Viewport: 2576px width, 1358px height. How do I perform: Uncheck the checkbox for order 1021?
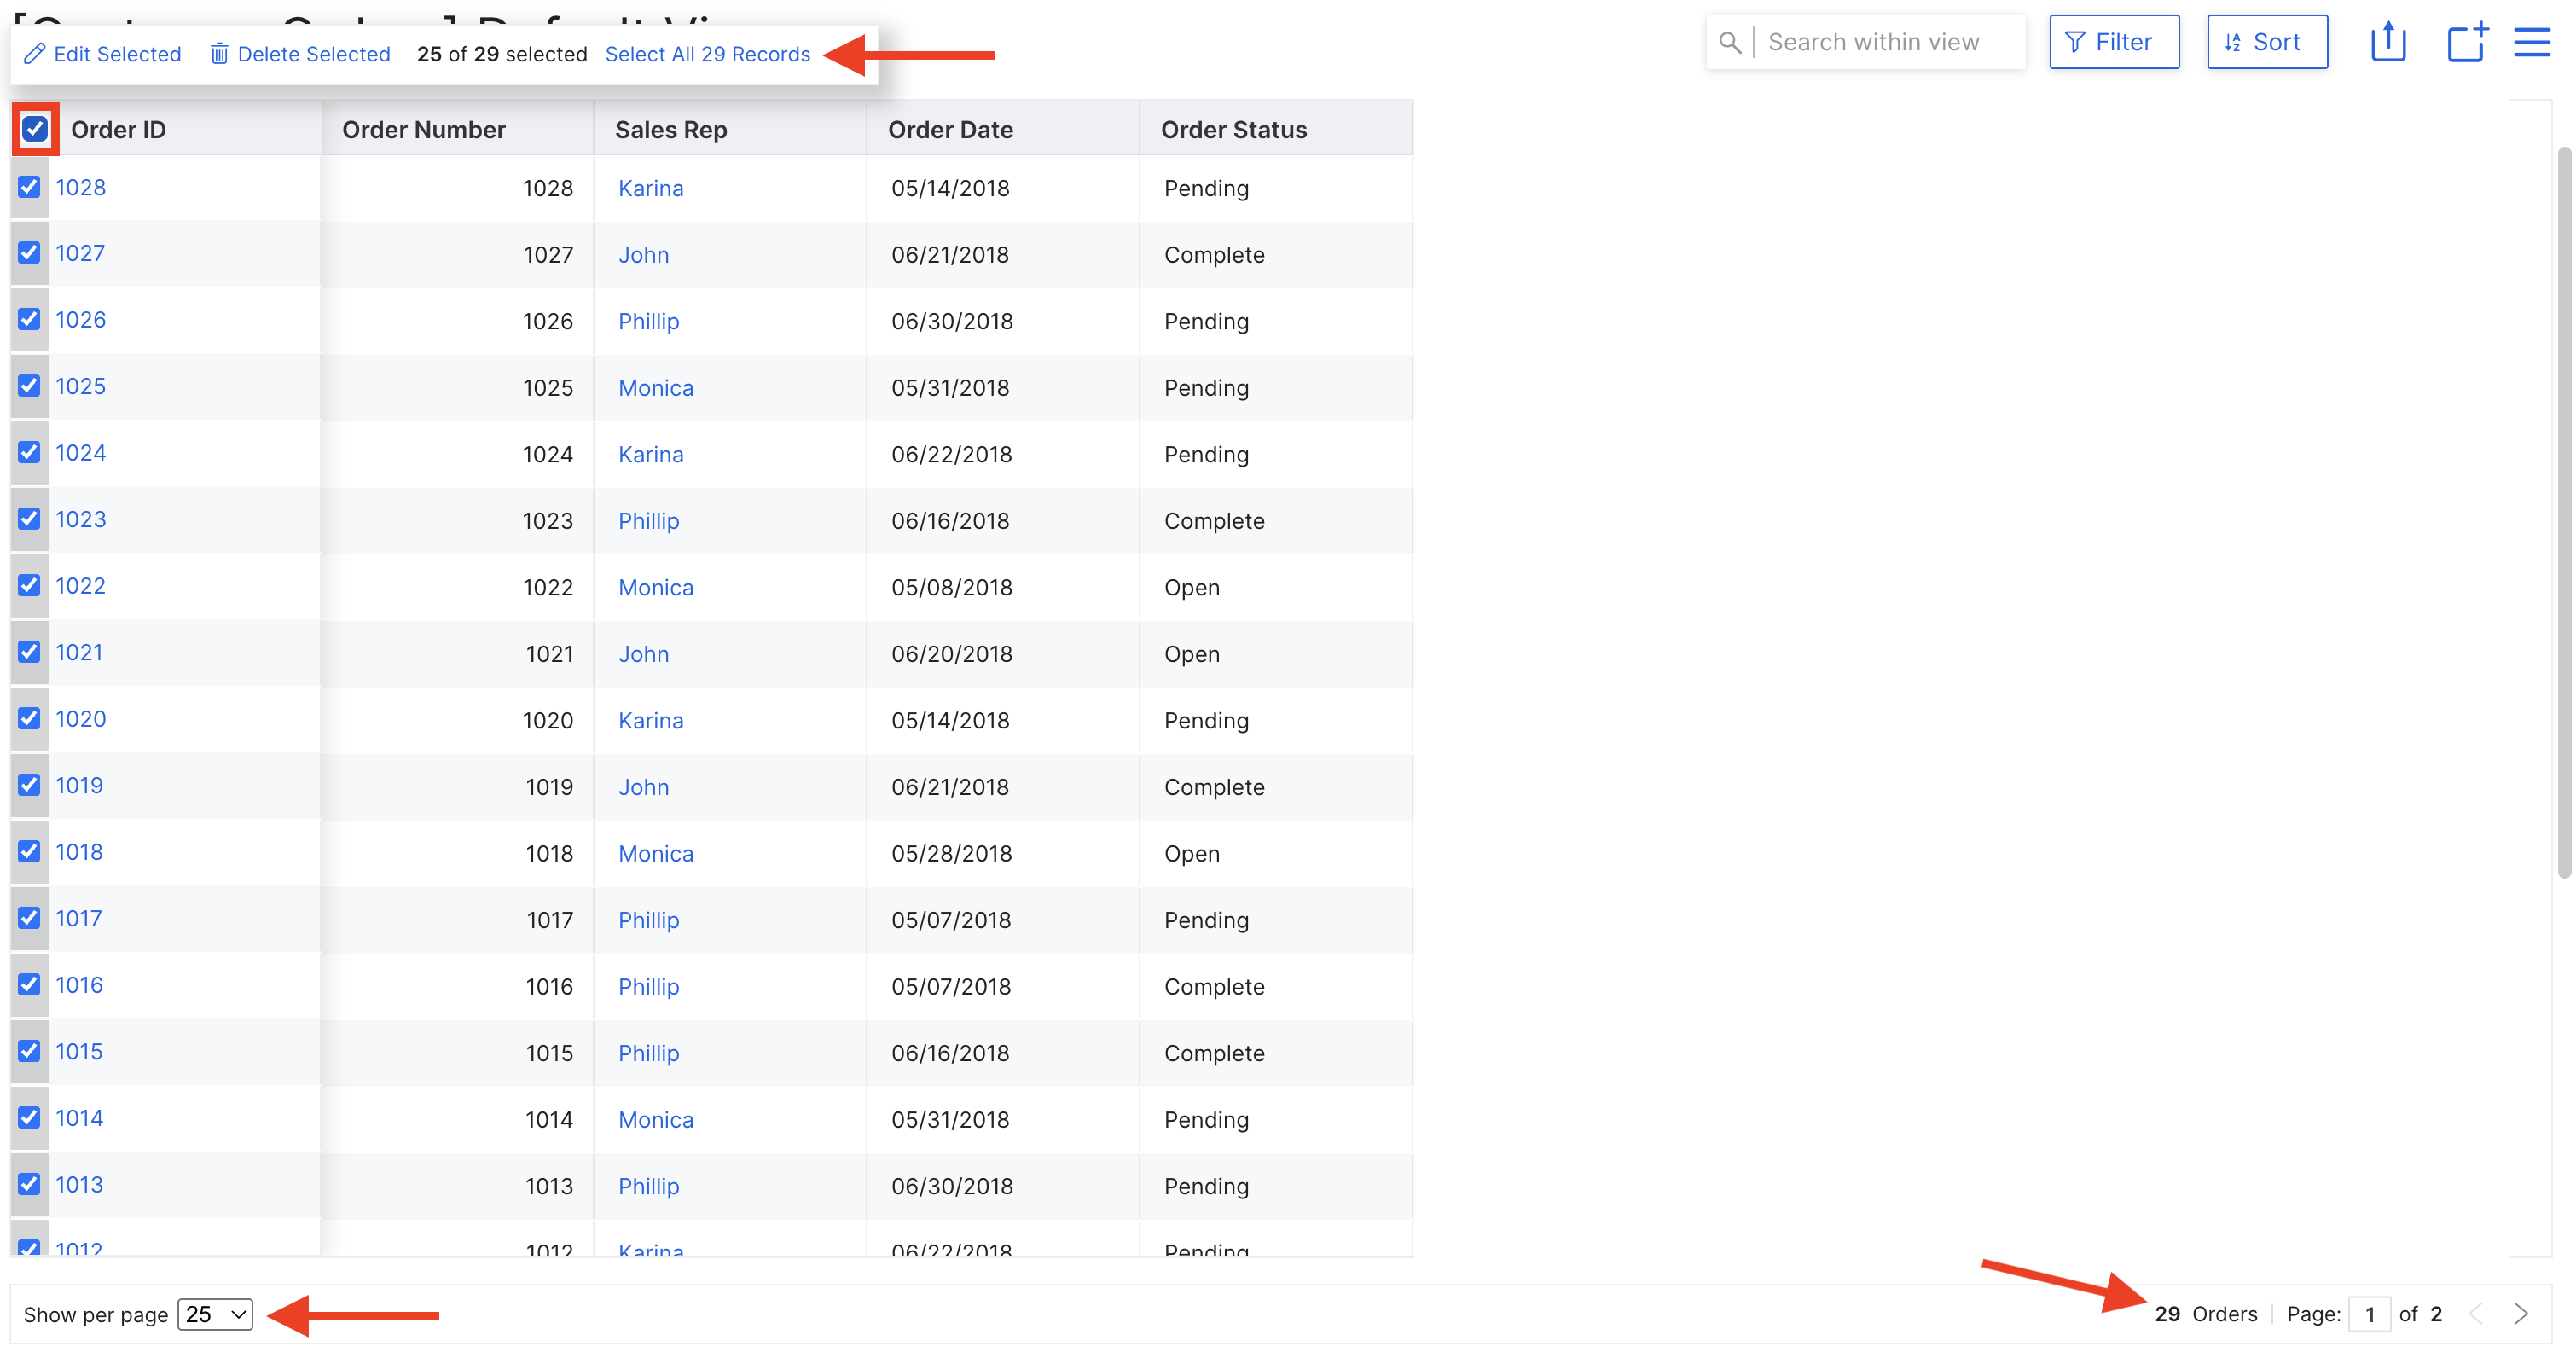[29, 652]
